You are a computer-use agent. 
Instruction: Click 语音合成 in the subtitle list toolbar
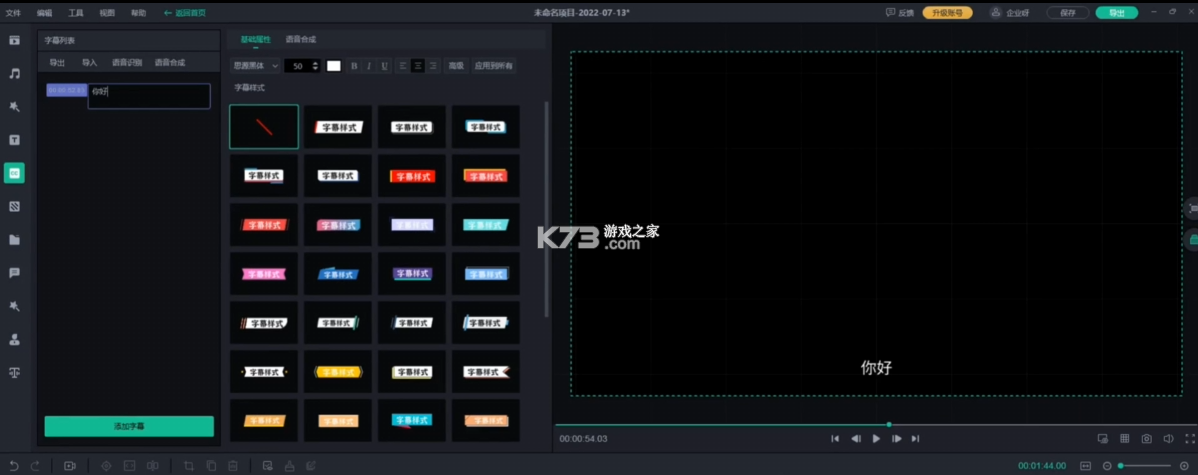[170, 63]
